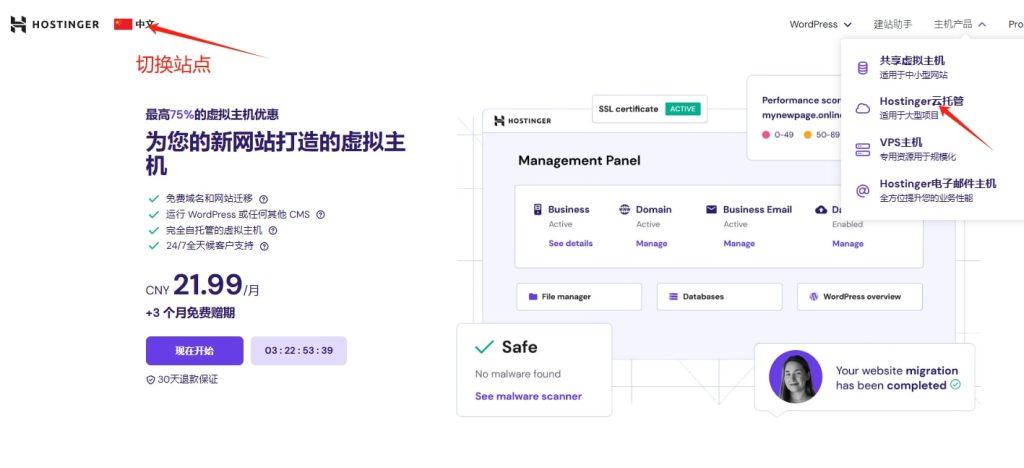Click Manage under Business Email
The image size is (1024, 468).
coord(739,243)
